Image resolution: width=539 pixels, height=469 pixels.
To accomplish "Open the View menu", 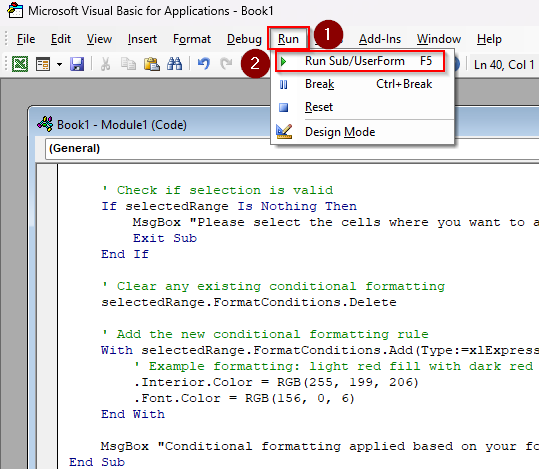I will 99,39.
